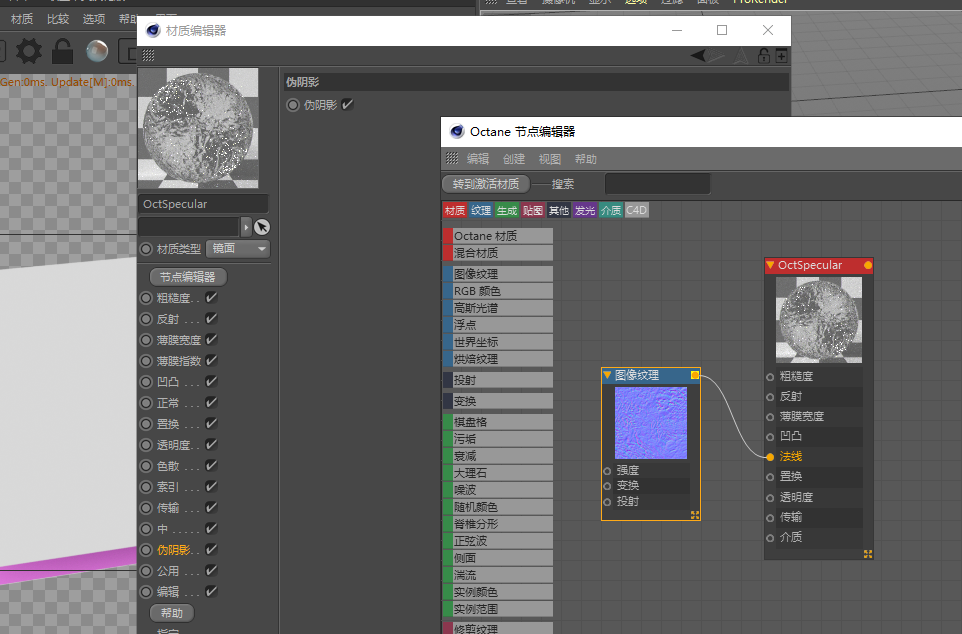Open 视图 menu in Octane node editor
The height and width of the screenshot is (634, 962).
click(550, 159)
